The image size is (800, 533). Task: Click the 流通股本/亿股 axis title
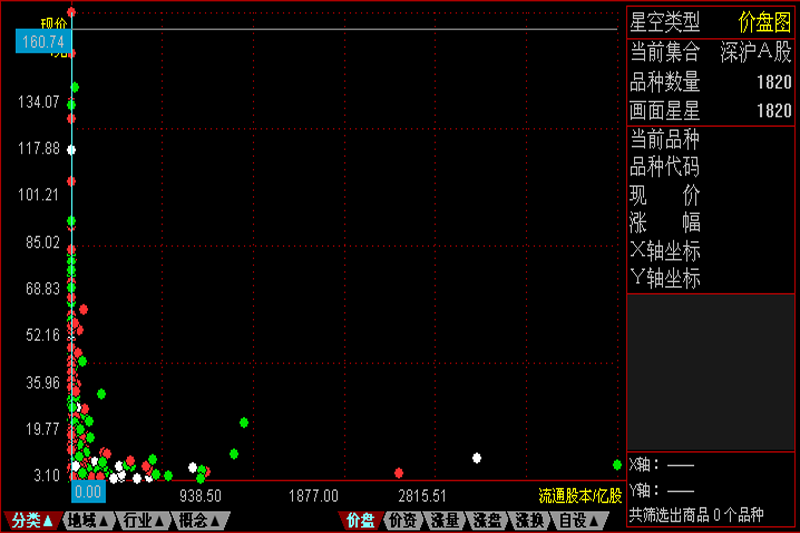pos(580,496)
